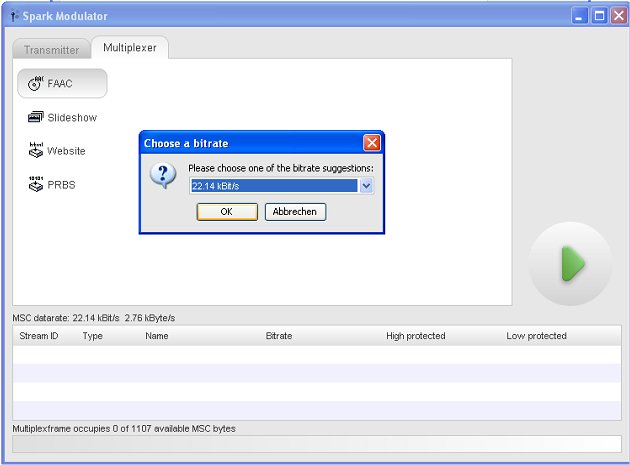Select the PRBS source icon
This screenshot has height=465, width=630.
(x=36, y=184)
